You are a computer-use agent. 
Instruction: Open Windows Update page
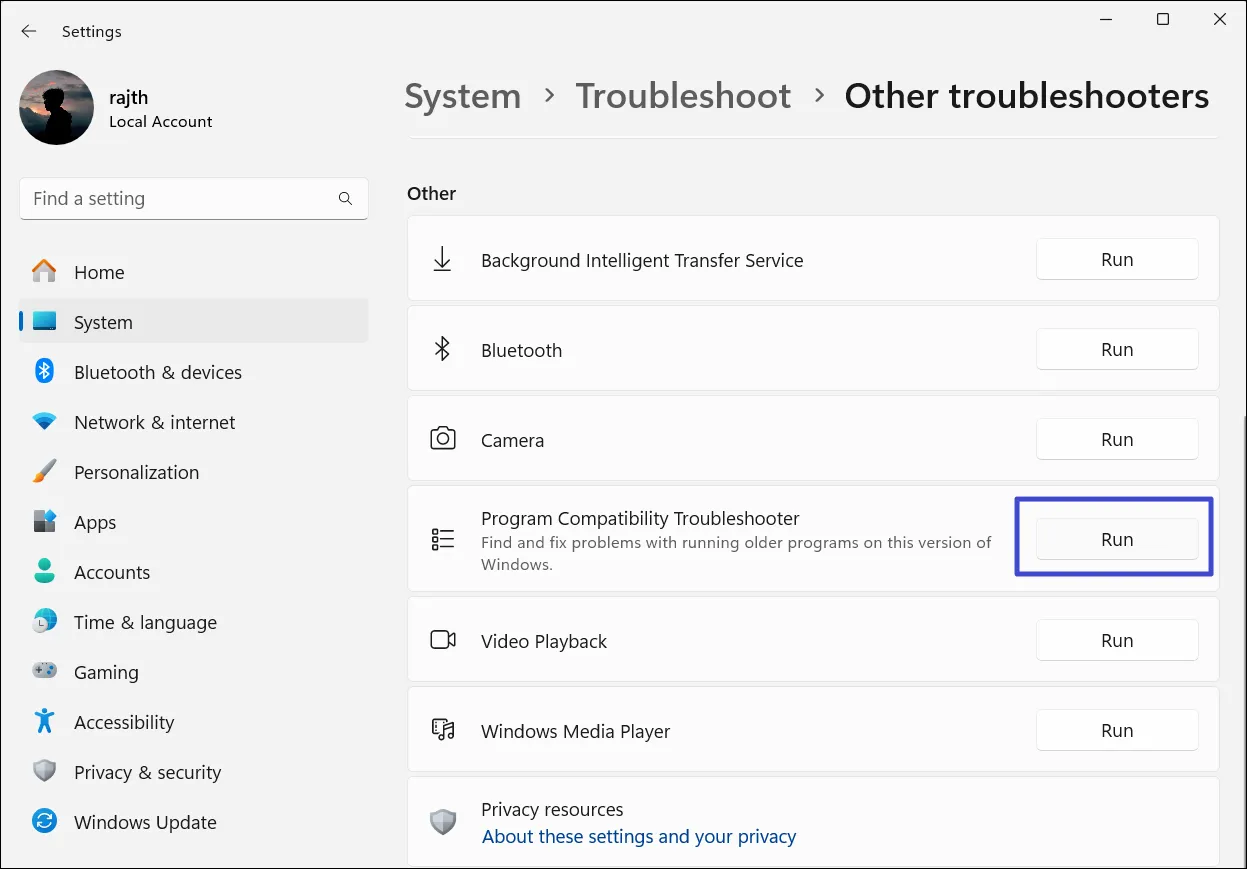click(x=145, y=822)
